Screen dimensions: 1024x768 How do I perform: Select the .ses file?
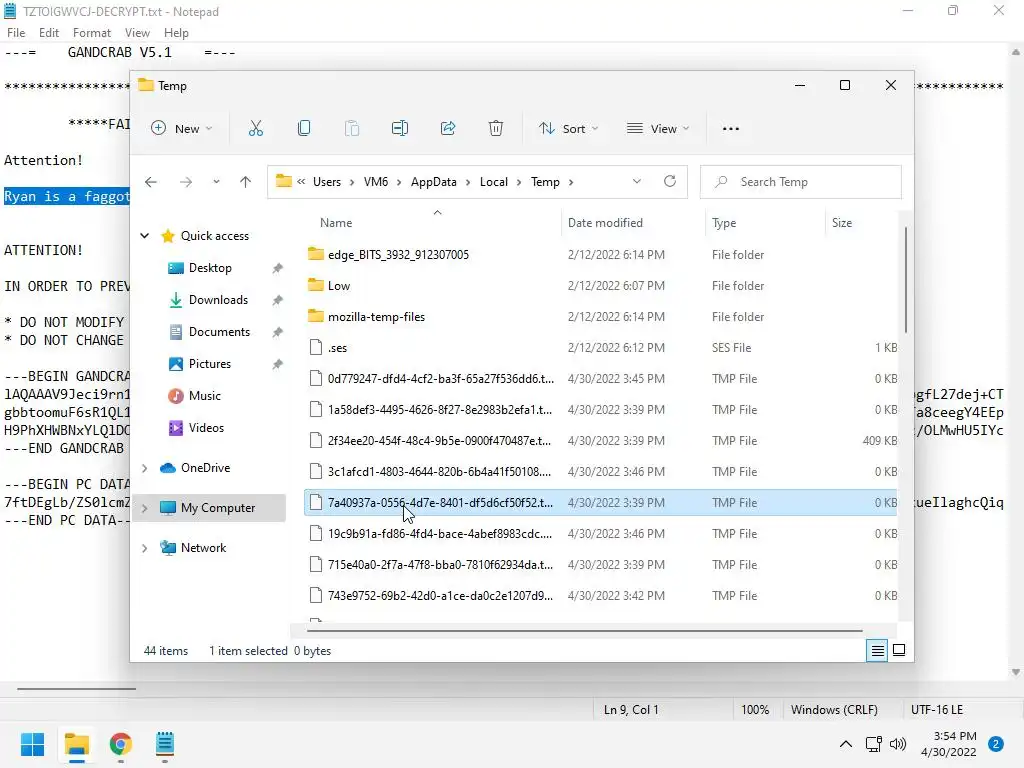(338, 348)
